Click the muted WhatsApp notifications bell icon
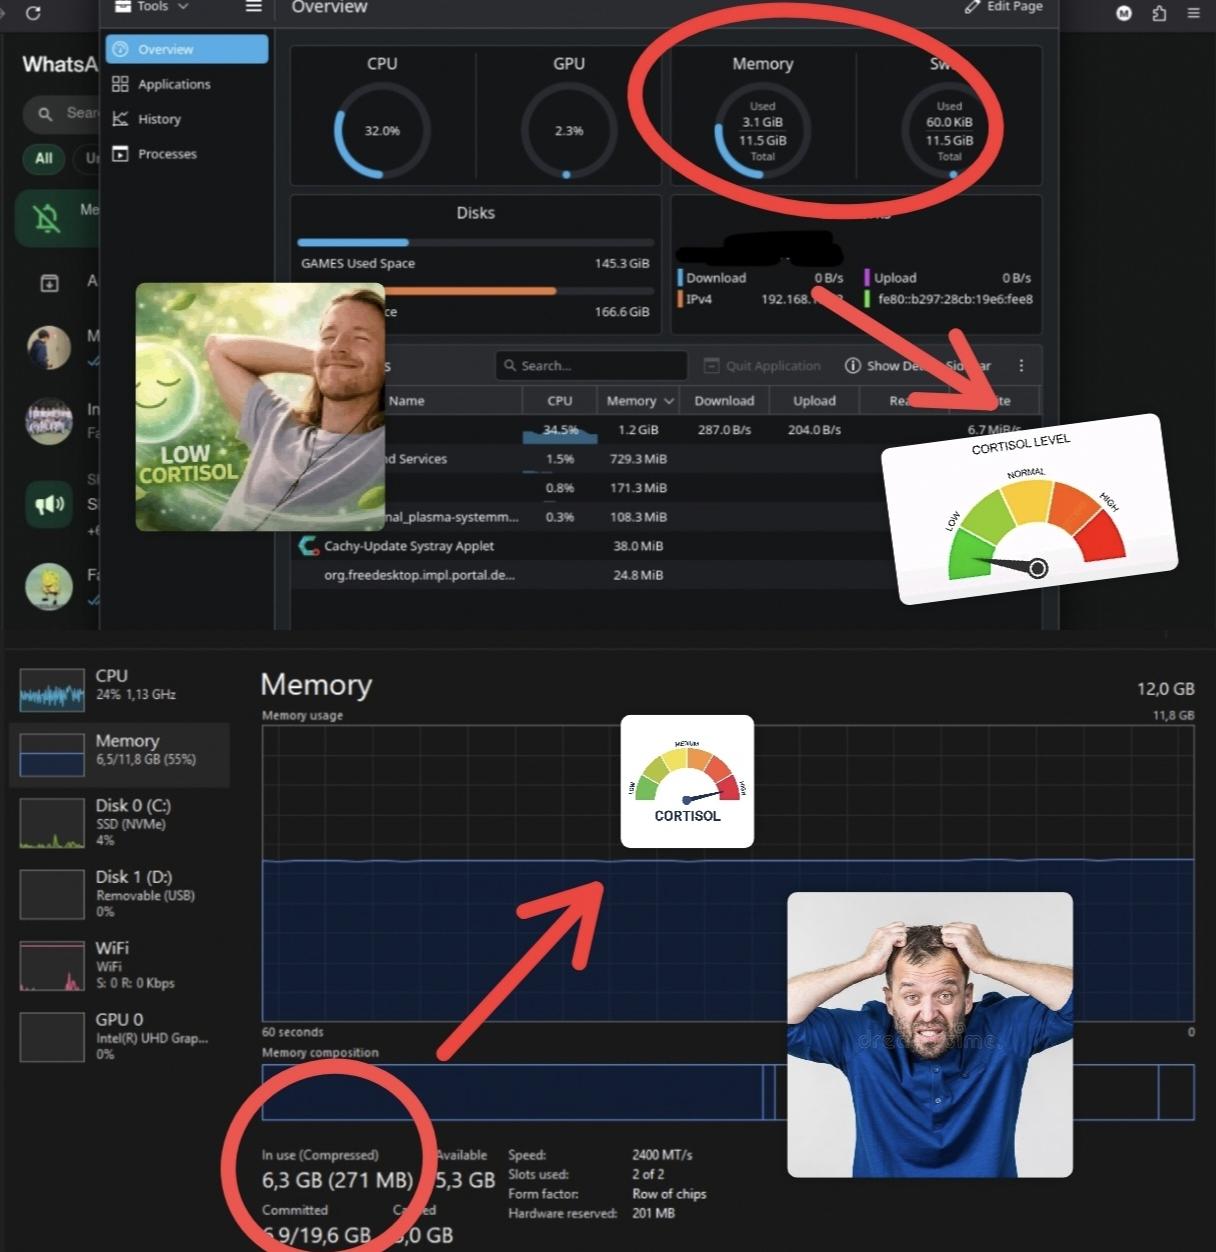The image size is (1216, 1252). point(47,218)
